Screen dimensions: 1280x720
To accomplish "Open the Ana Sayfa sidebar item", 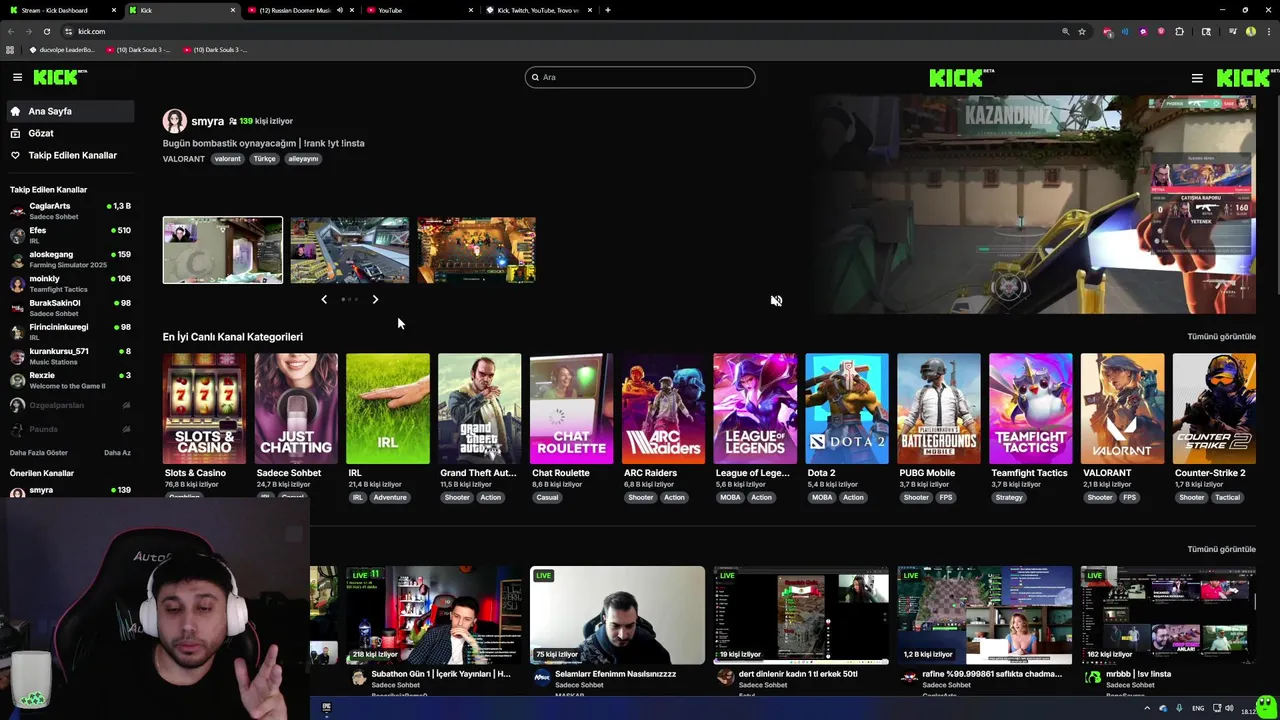I will tap(70, 111).
